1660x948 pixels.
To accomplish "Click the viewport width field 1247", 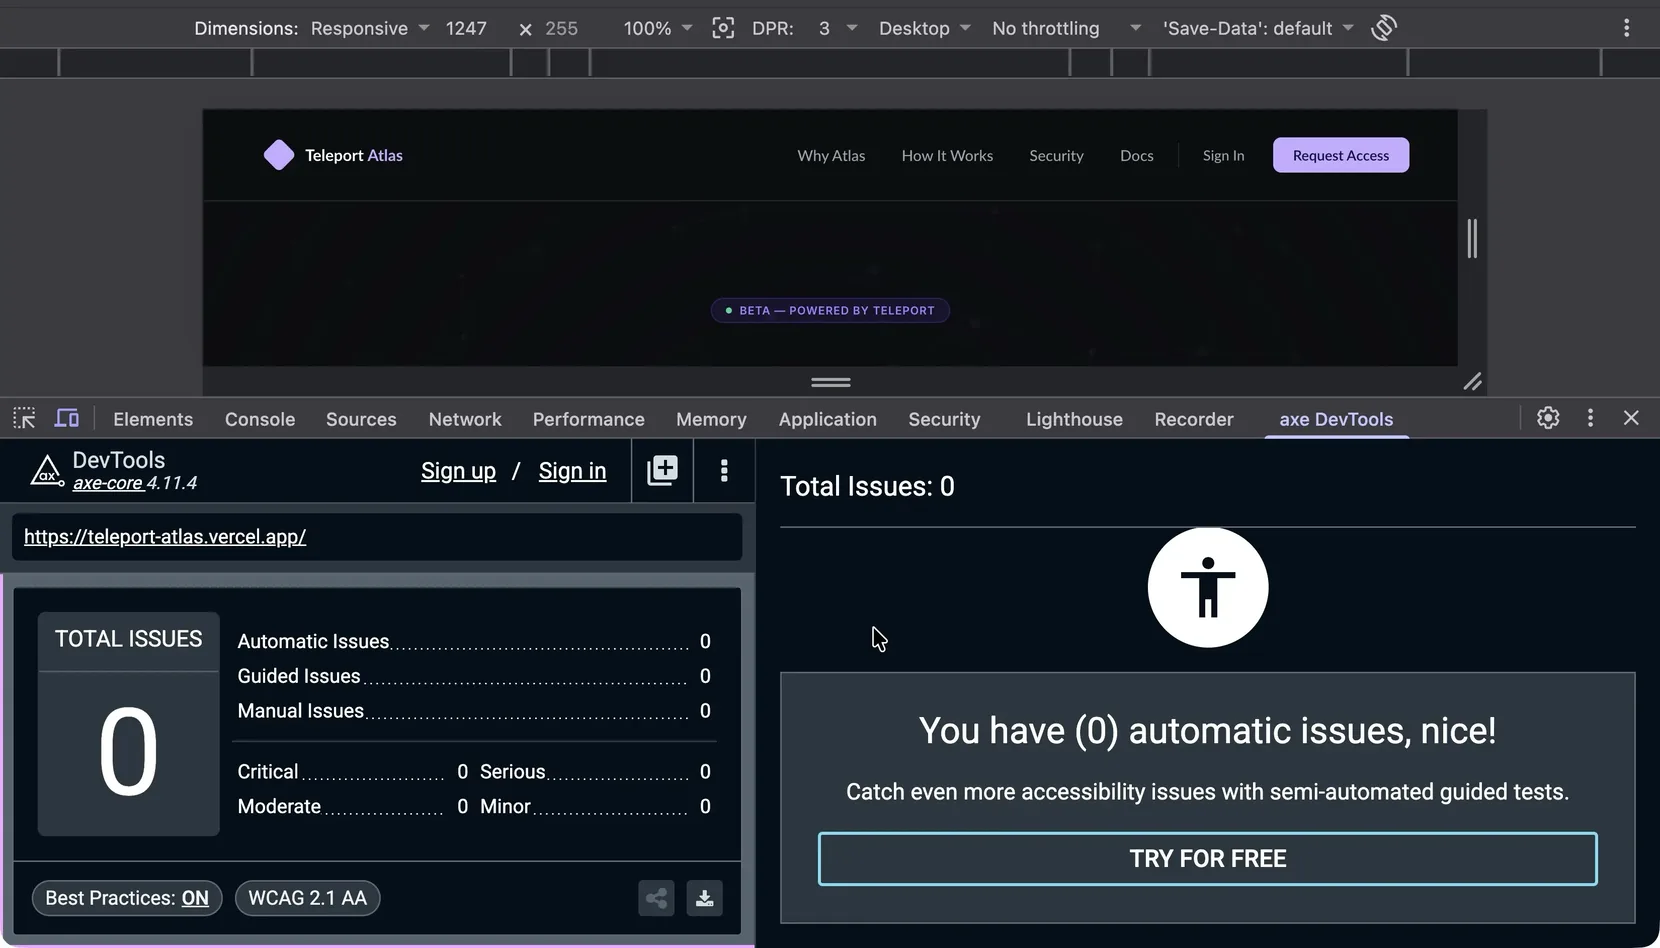I will coord(466,28).
